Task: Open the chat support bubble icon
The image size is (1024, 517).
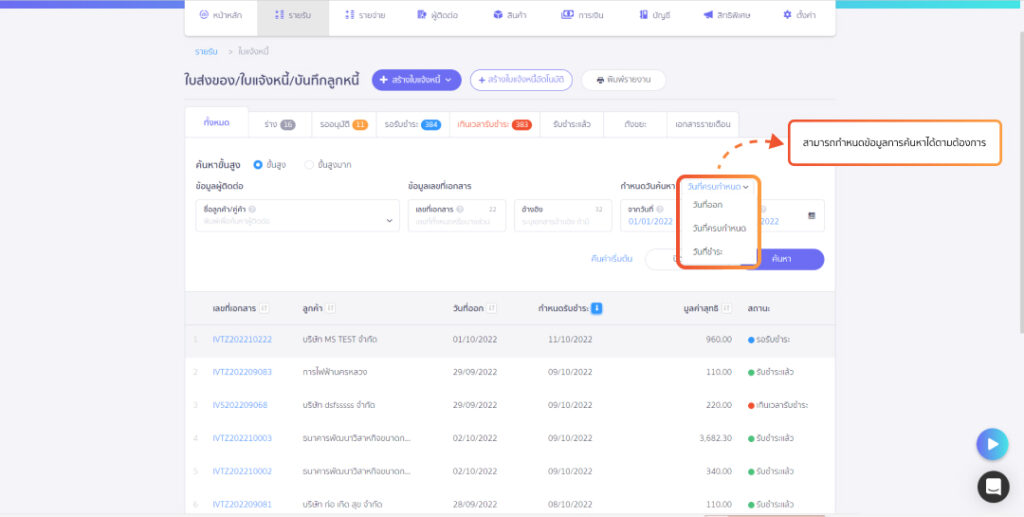Action: click(x=992, y=487)
